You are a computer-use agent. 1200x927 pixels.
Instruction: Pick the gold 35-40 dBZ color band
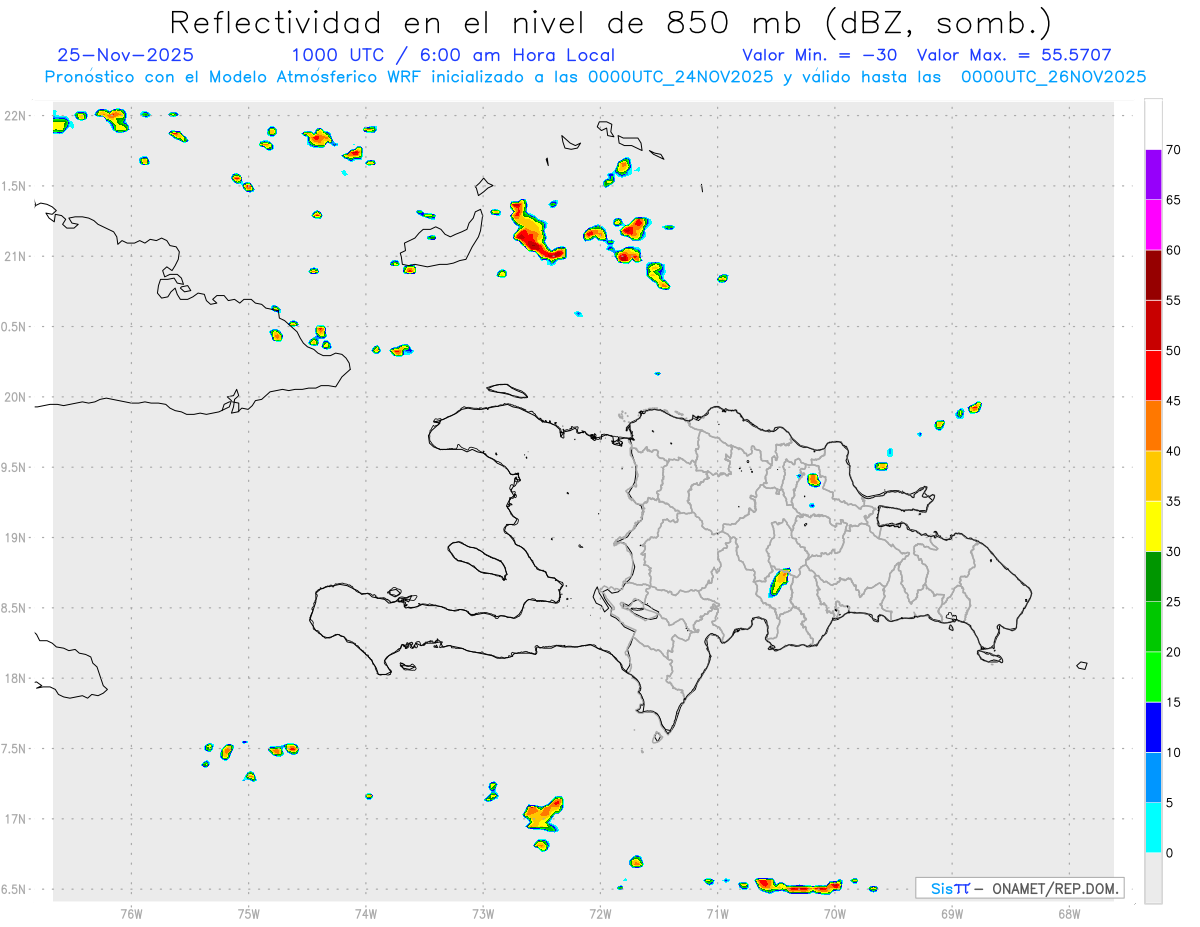(x=1153, y=476)
